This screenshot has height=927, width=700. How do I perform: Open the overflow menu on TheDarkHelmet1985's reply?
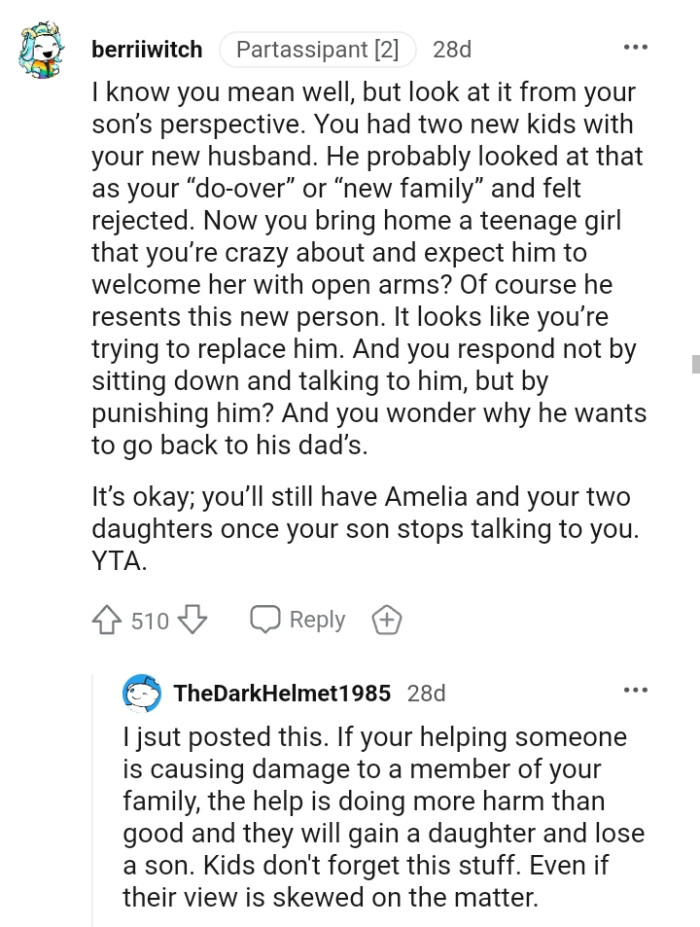(x=637, y=690)
